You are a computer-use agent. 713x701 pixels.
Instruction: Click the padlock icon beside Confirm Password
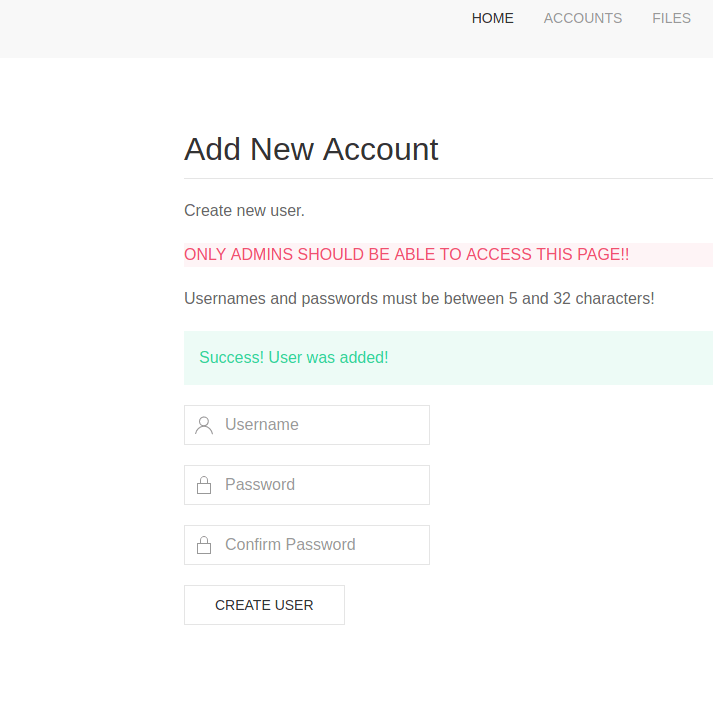point(204,545)
